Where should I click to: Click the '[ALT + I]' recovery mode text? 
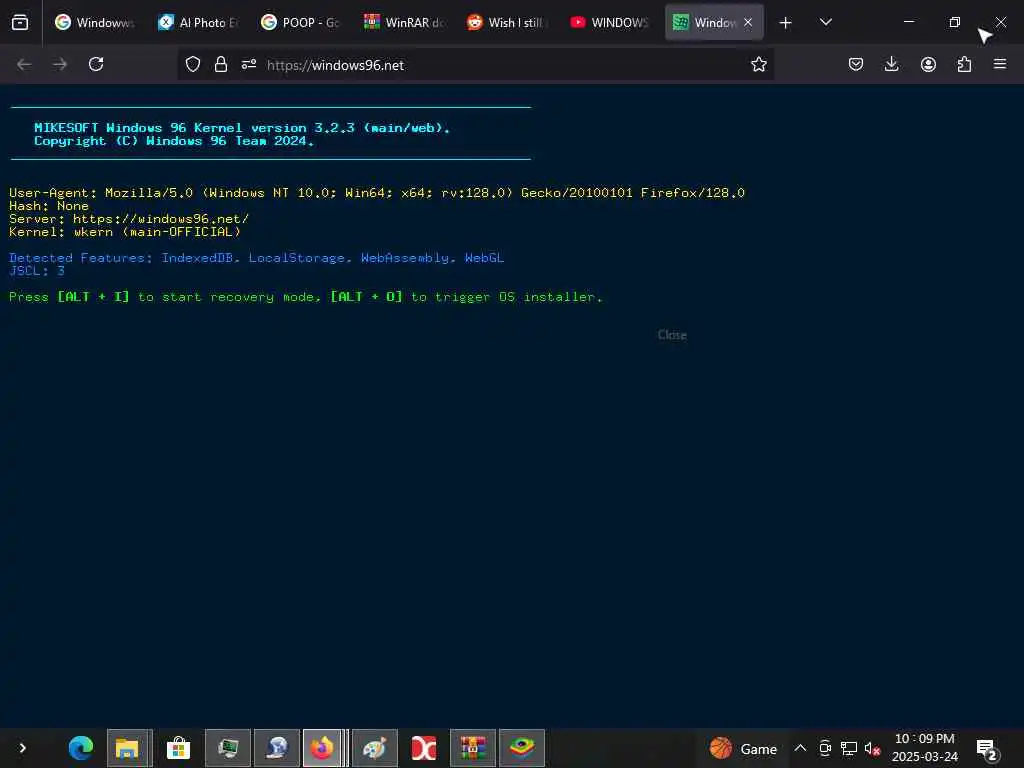pyautogui.click(x=93, y=296)
